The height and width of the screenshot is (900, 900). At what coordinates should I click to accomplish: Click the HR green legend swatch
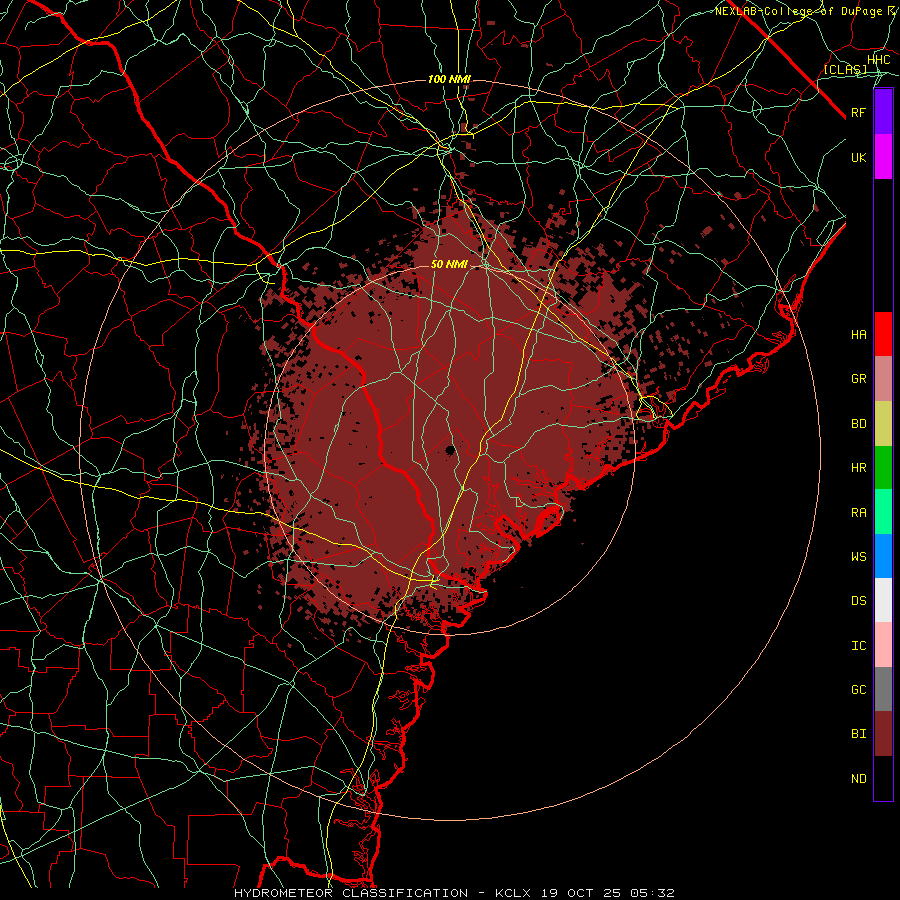(883, 468)
